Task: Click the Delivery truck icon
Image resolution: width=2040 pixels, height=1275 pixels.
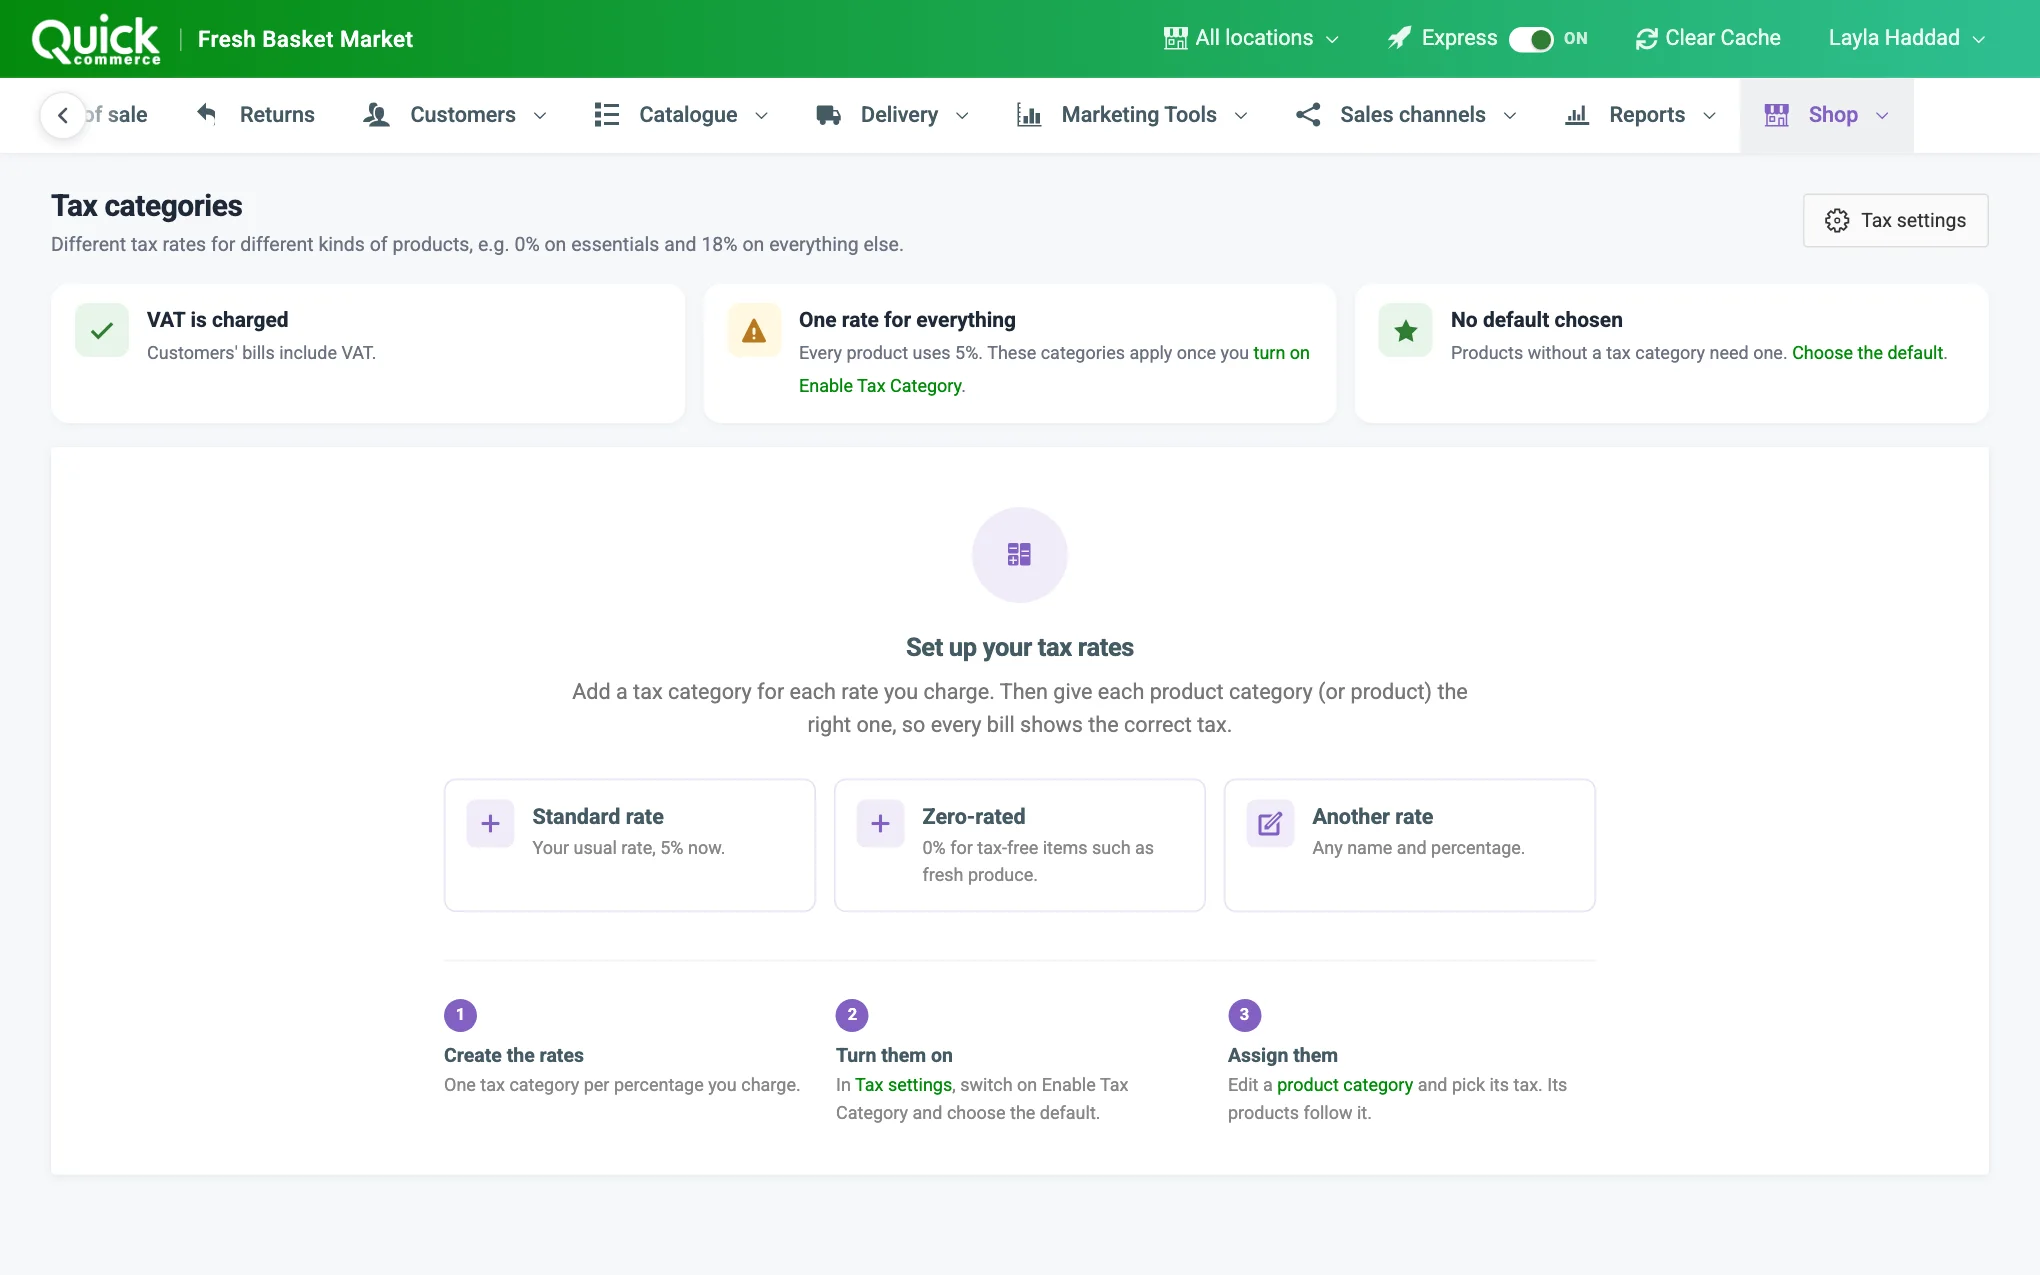Action: click(828, 115)
